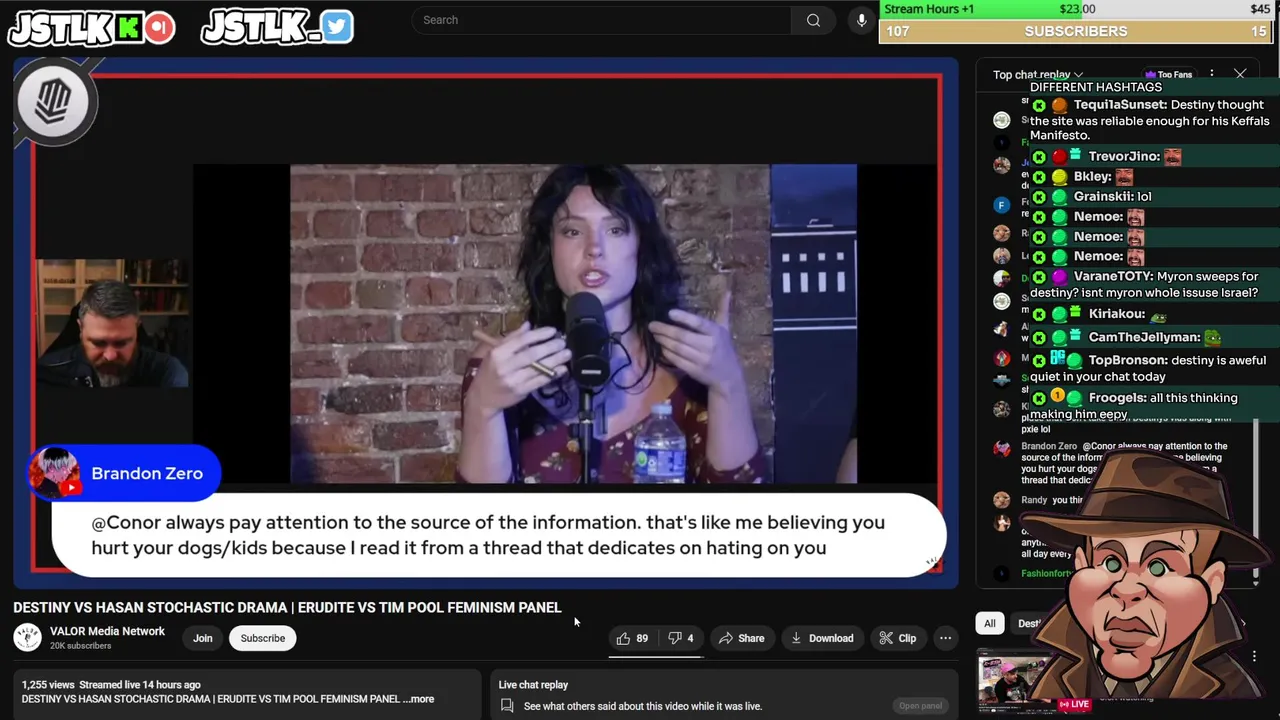Create a Clip with scissors button

pos(897,638)
